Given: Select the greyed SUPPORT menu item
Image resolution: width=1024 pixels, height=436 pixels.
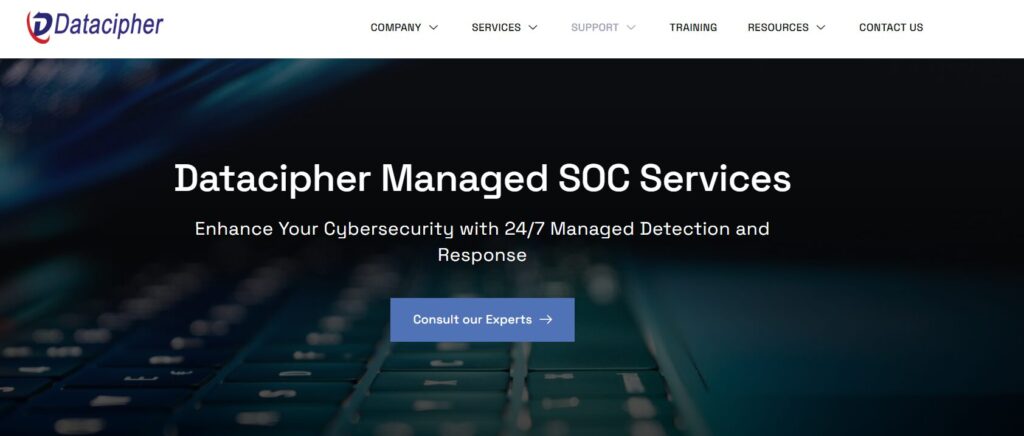Looking at the screenshot, I should point(595,27).
